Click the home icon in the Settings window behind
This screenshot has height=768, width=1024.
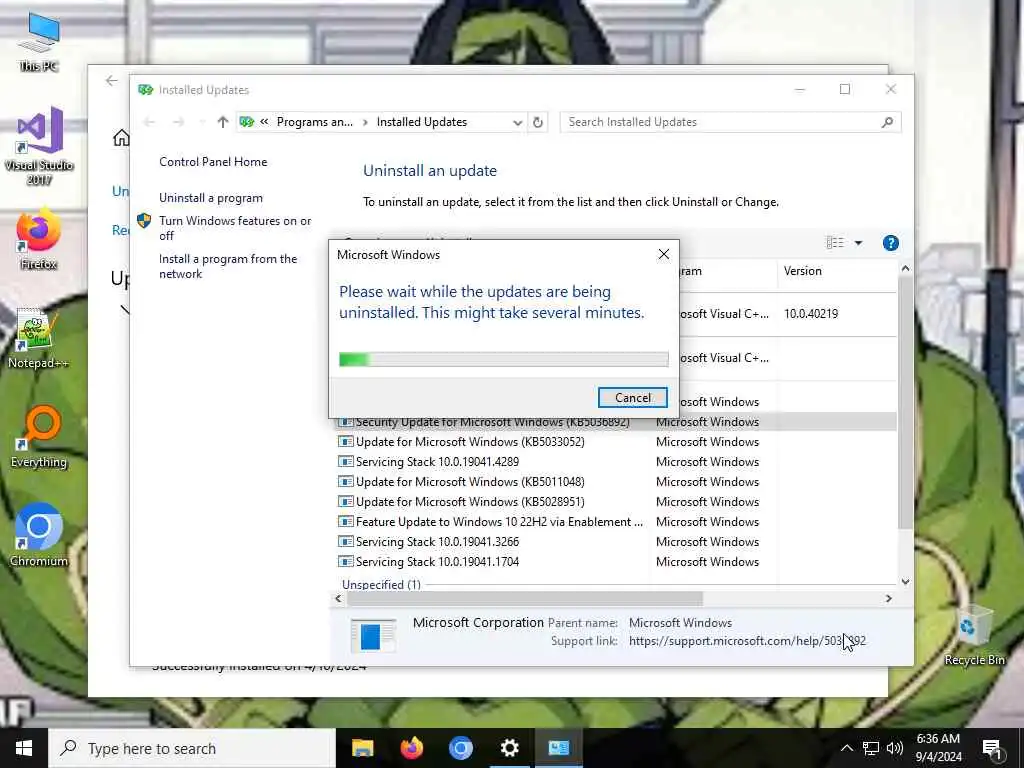coord(121,138)
